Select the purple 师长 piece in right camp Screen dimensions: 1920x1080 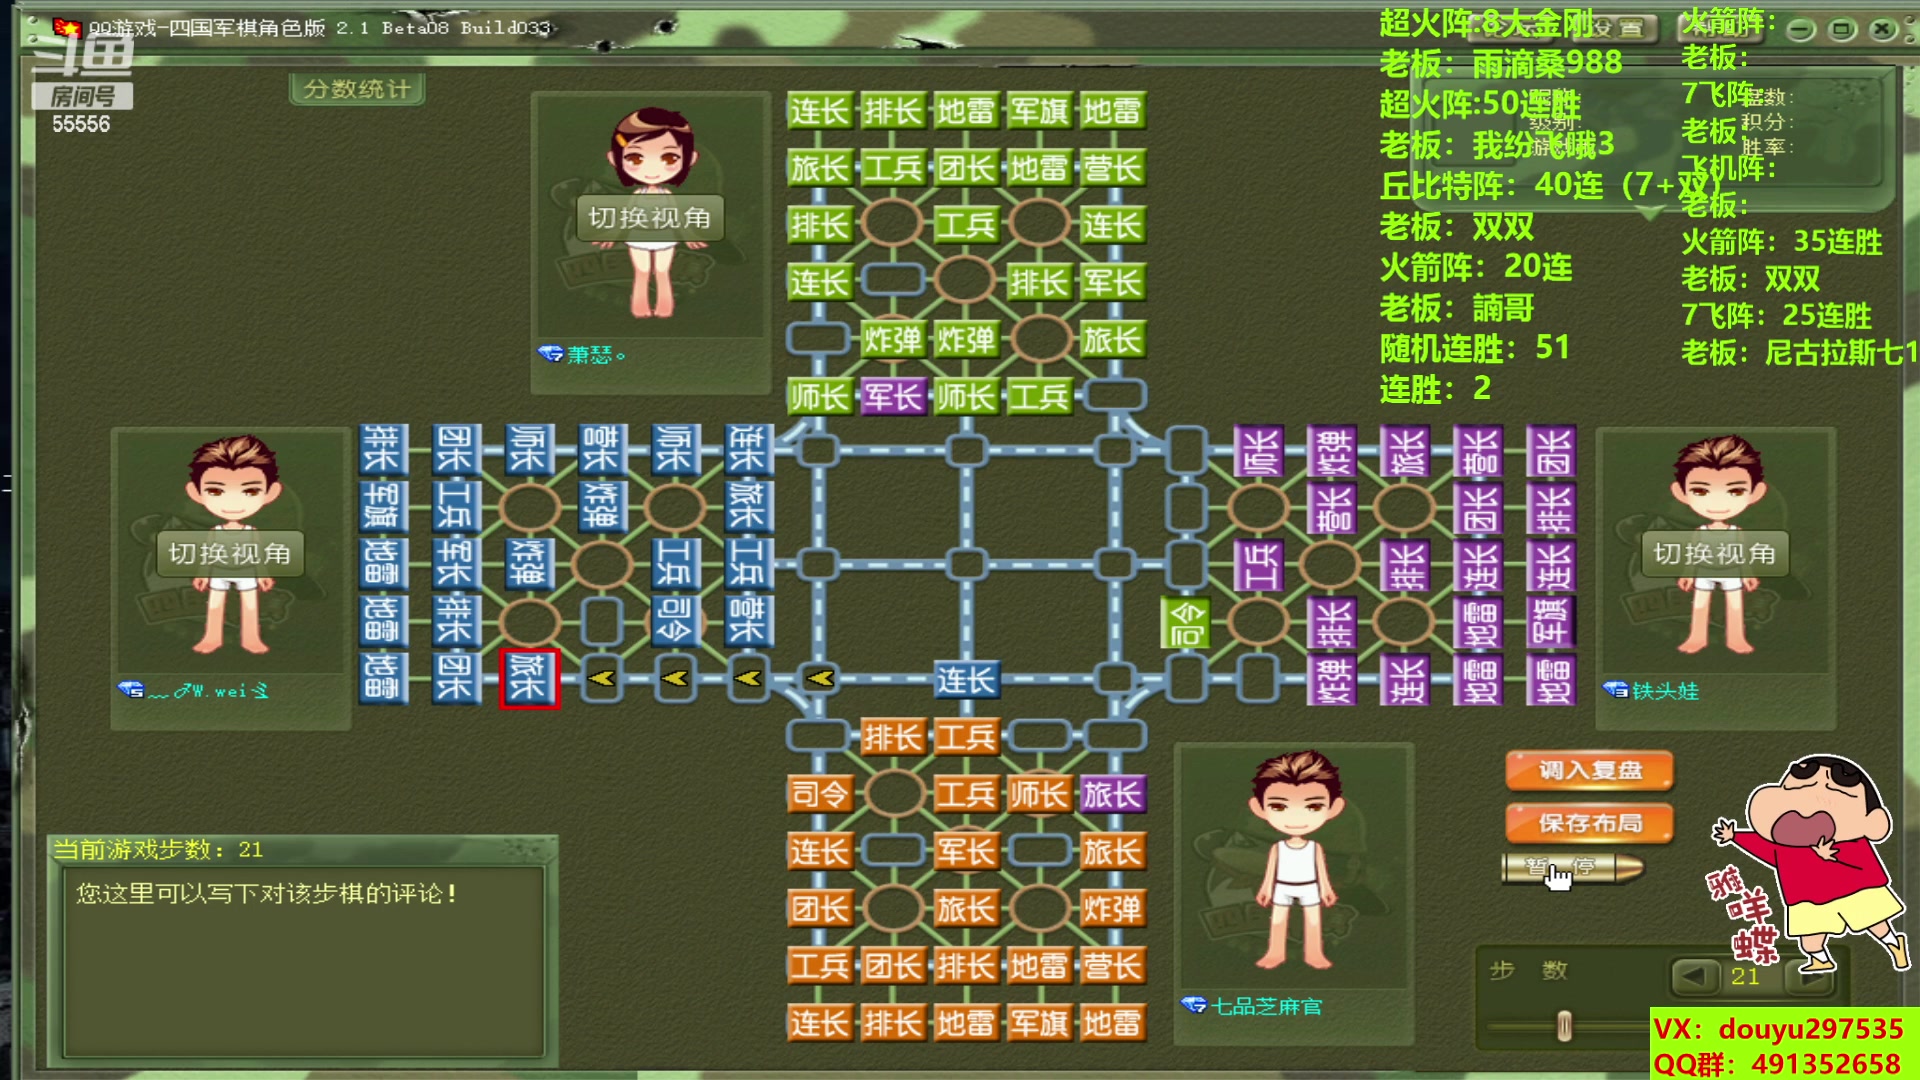1259,450
